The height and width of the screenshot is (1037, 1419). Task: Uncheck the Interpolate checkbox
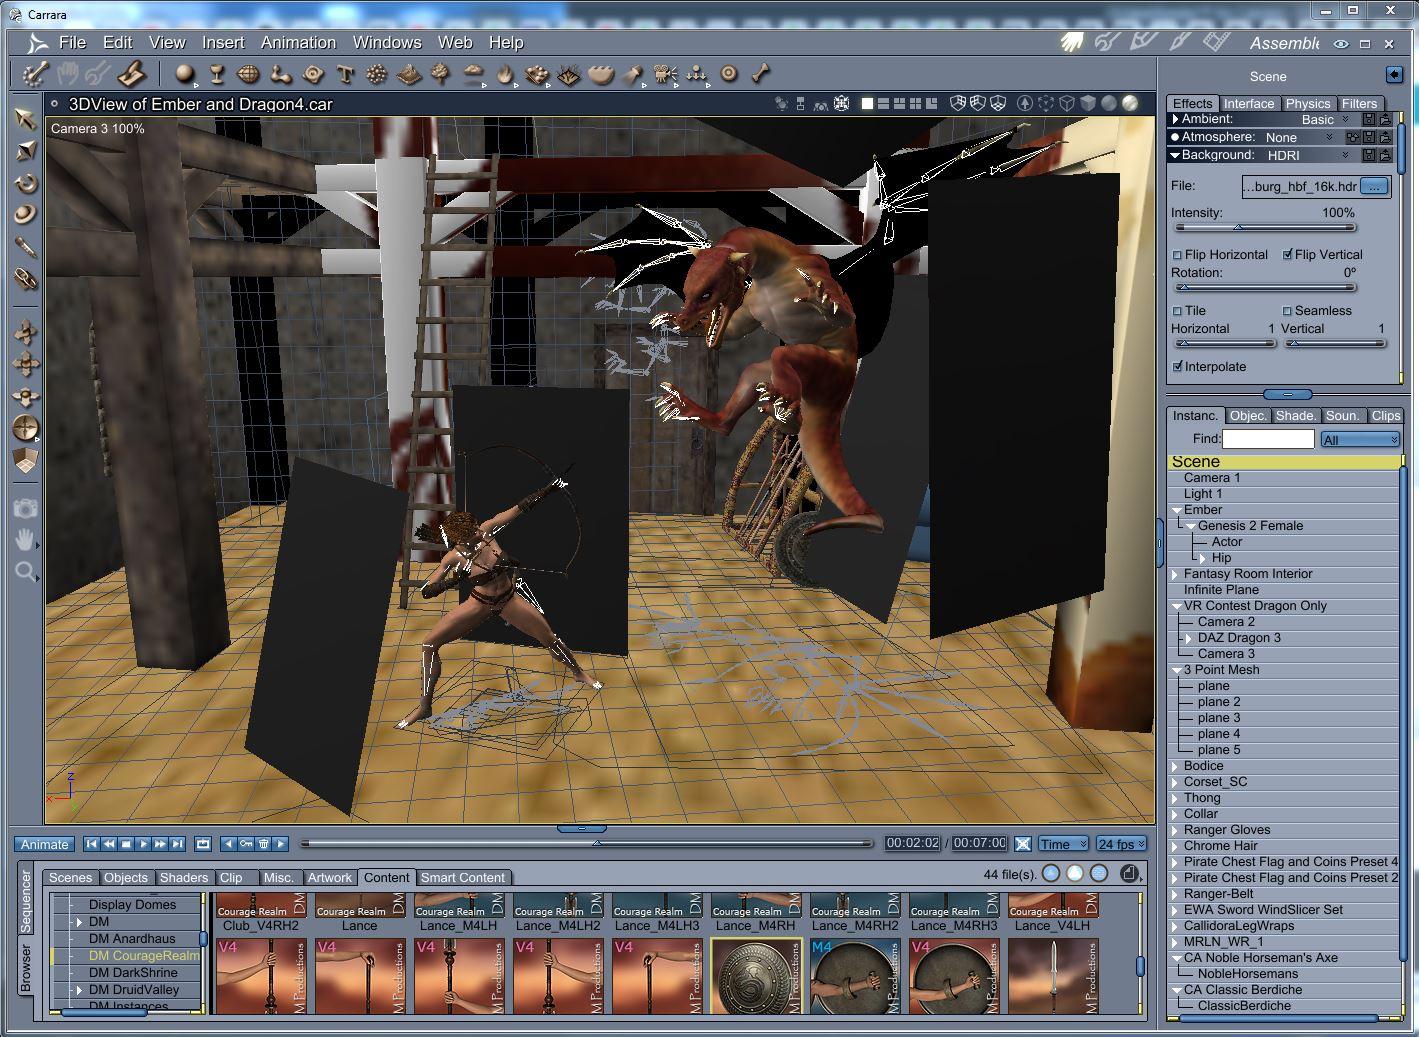pos(1178,367)
